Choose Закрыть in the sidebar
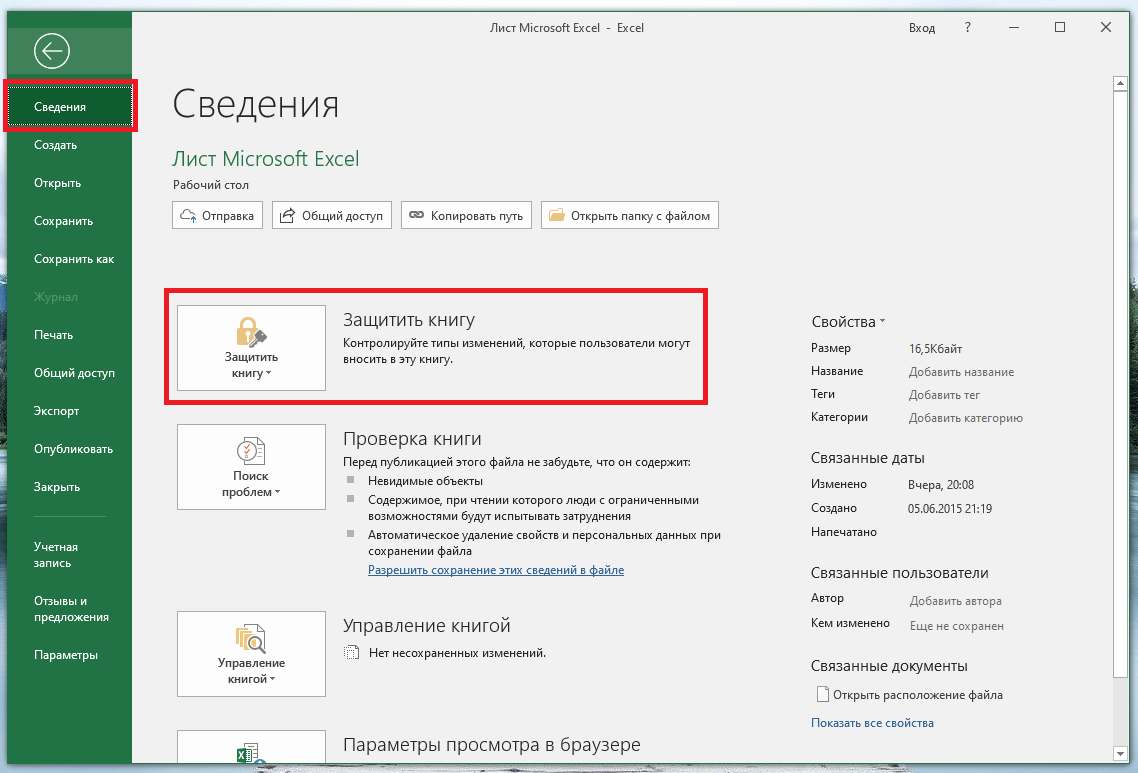Screen dimensions: 1138x773 pos(70,487)
